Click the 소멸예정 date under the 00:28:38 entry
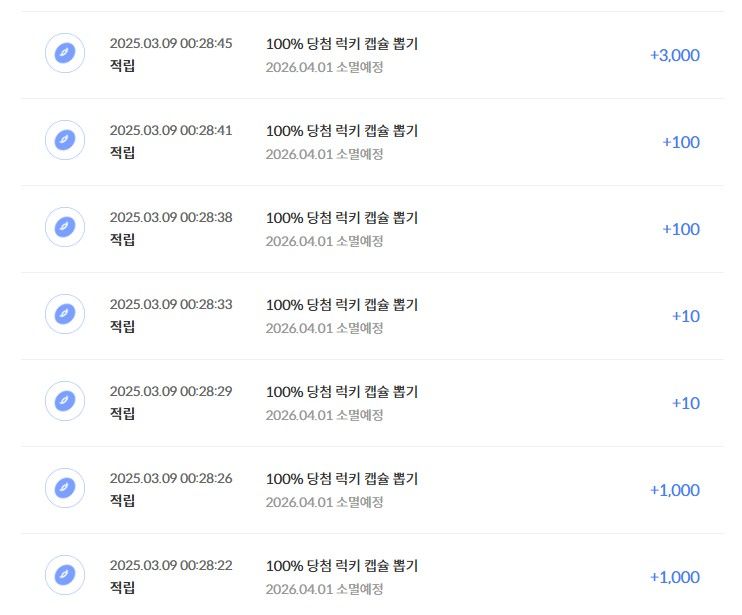The width and height of the screenshot is (742, 615). click(324, 241)
